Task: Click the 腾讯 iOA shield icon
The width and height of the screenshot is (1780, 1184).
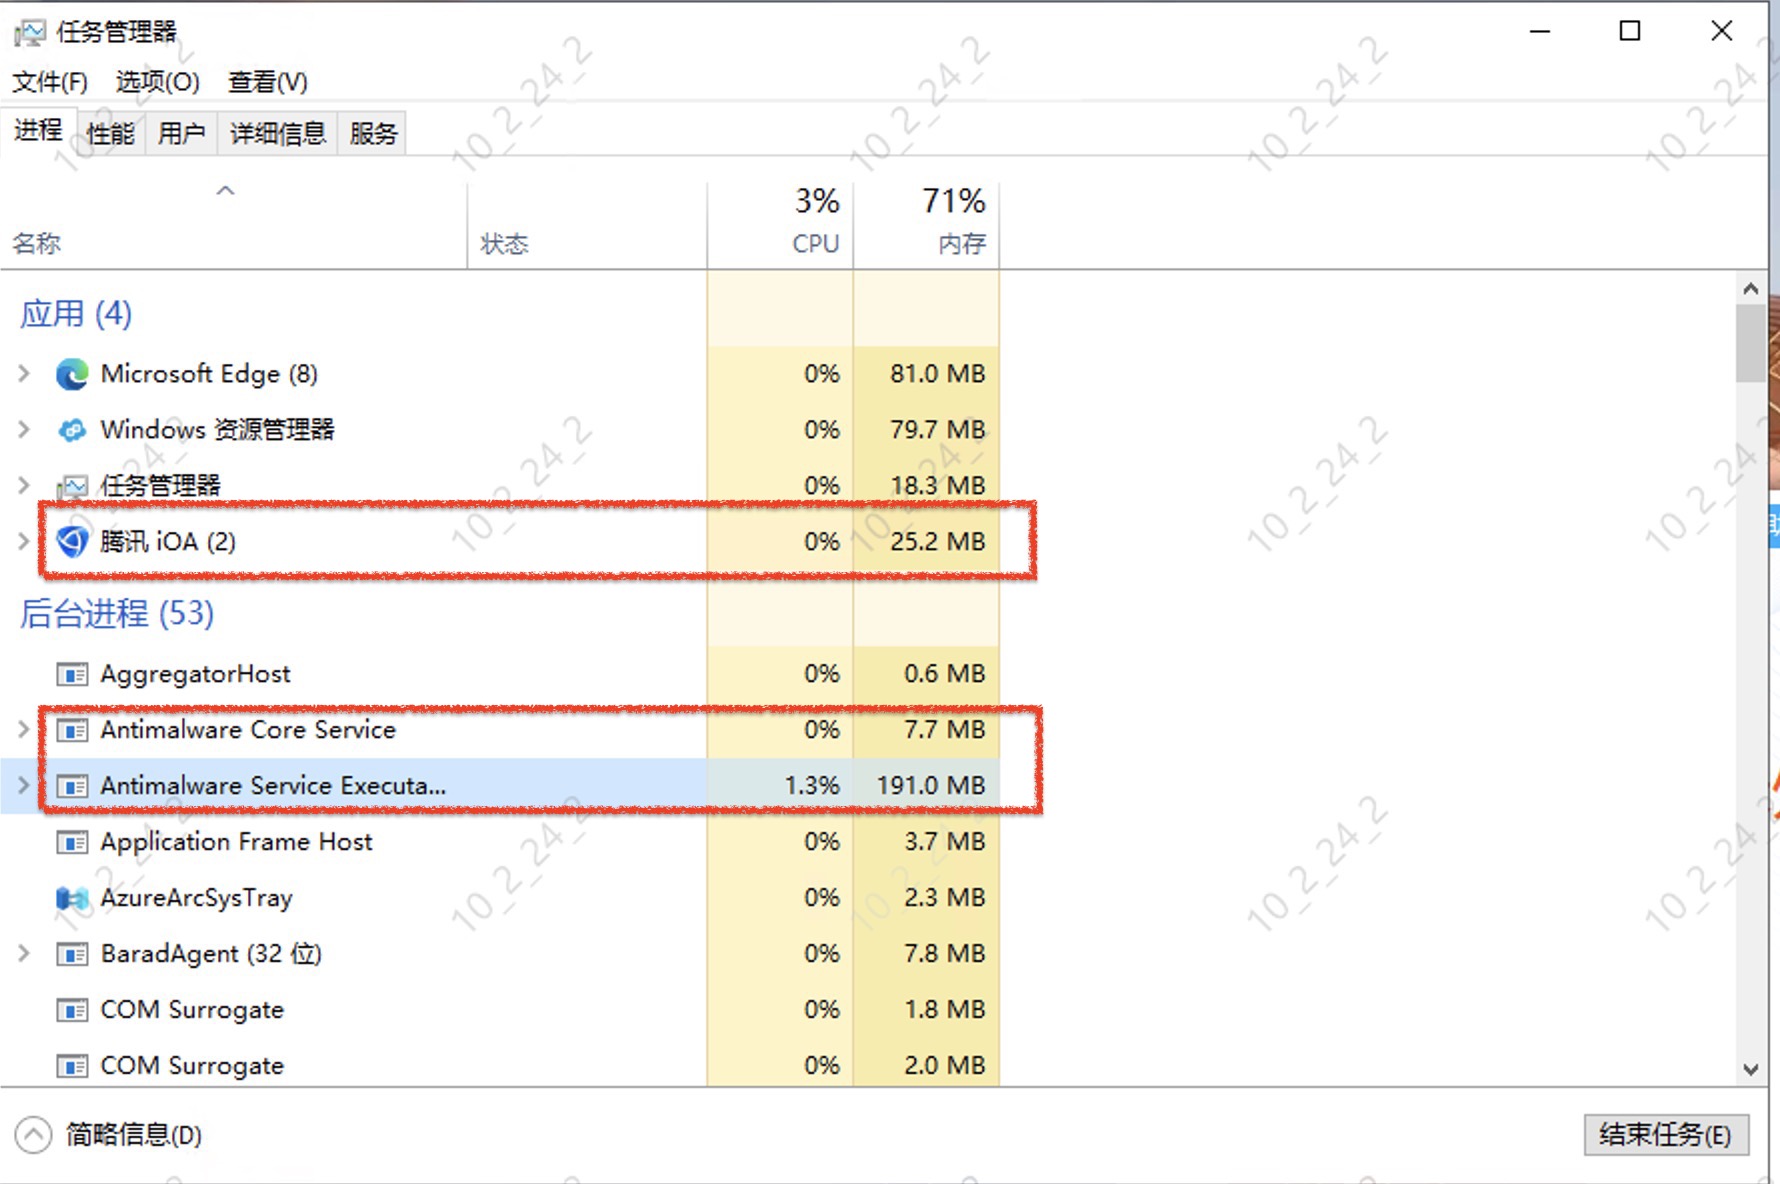Action: click(72, 541)
